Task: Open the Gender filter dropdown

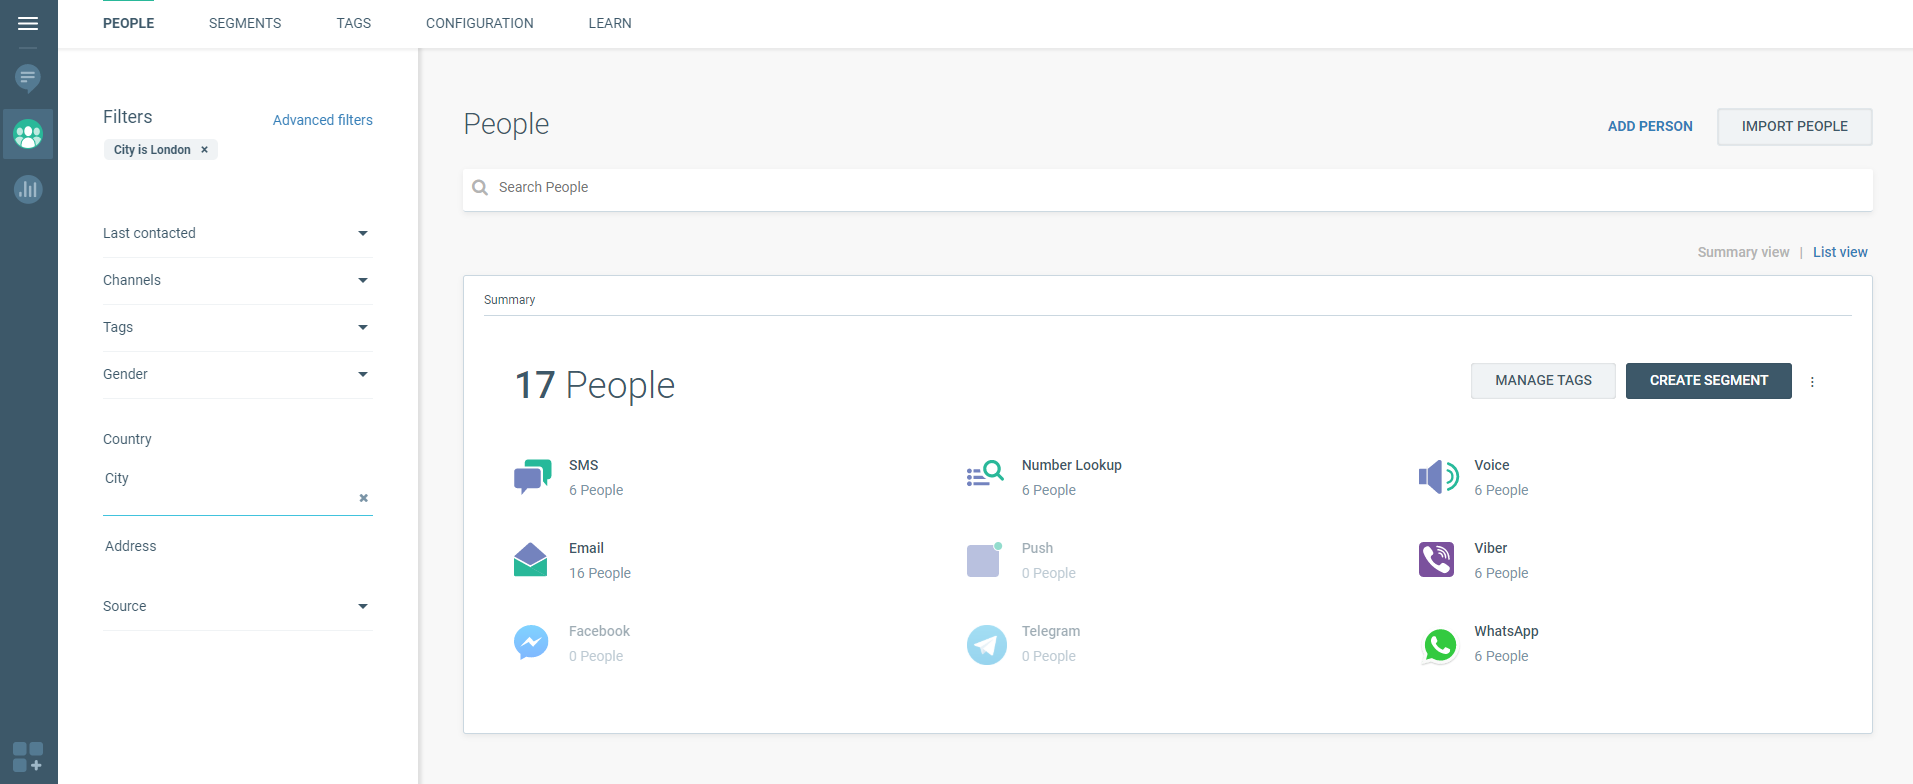Action: point(362,375)
